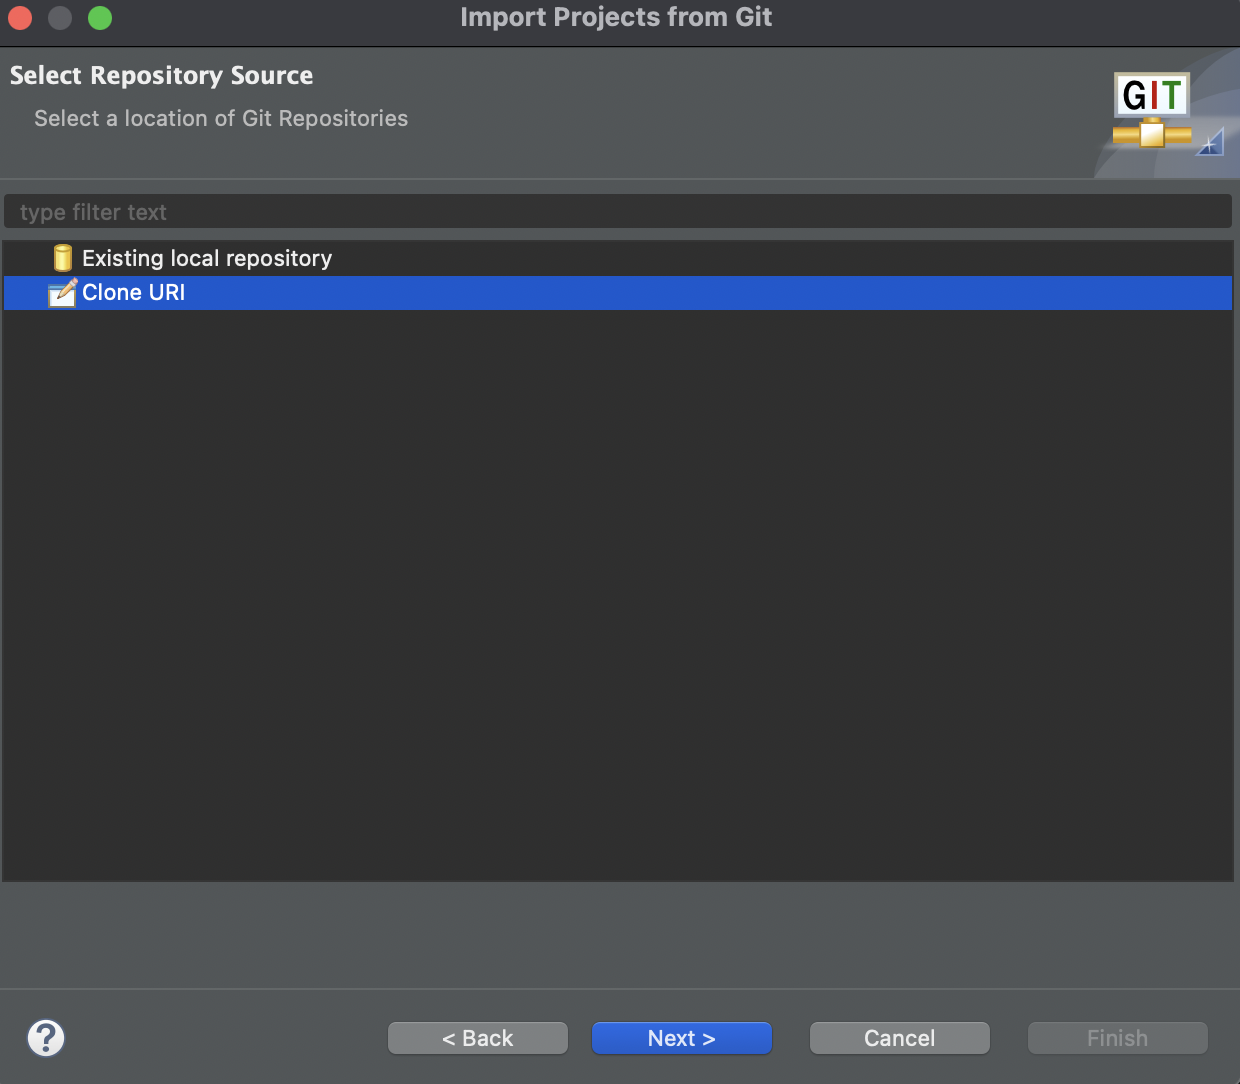
Task: Click the green maximize window control
Action: (x=99, y=17)
